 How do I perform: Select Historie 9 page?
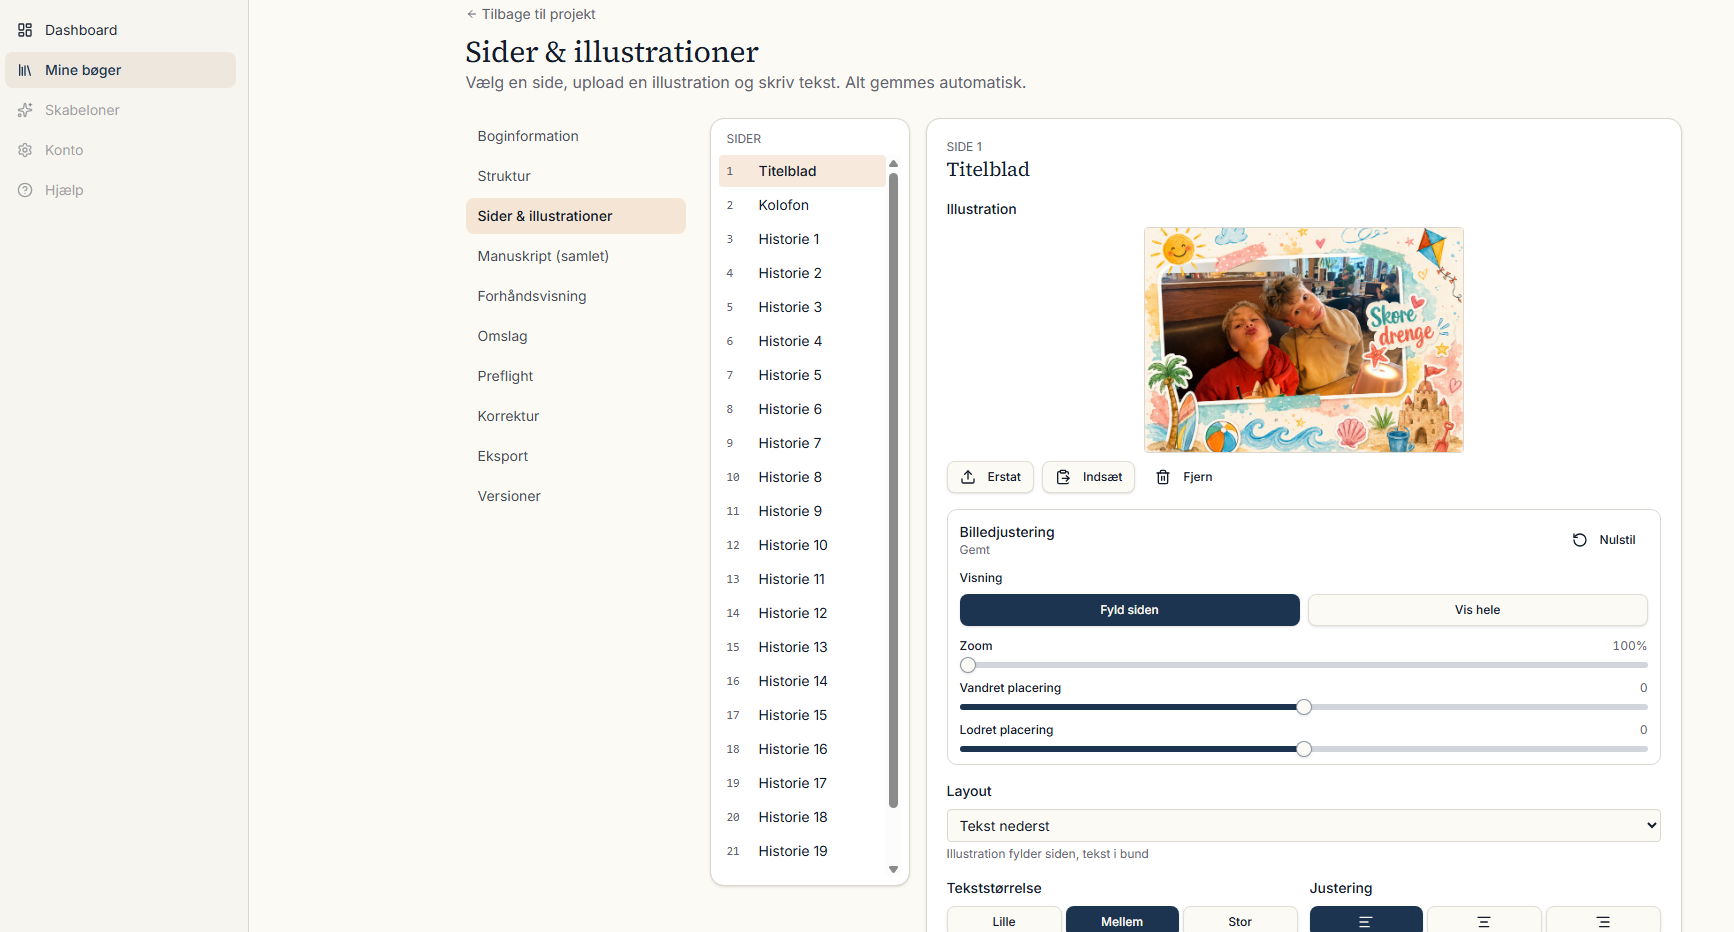pyautogui.click(x=802, y=511)
